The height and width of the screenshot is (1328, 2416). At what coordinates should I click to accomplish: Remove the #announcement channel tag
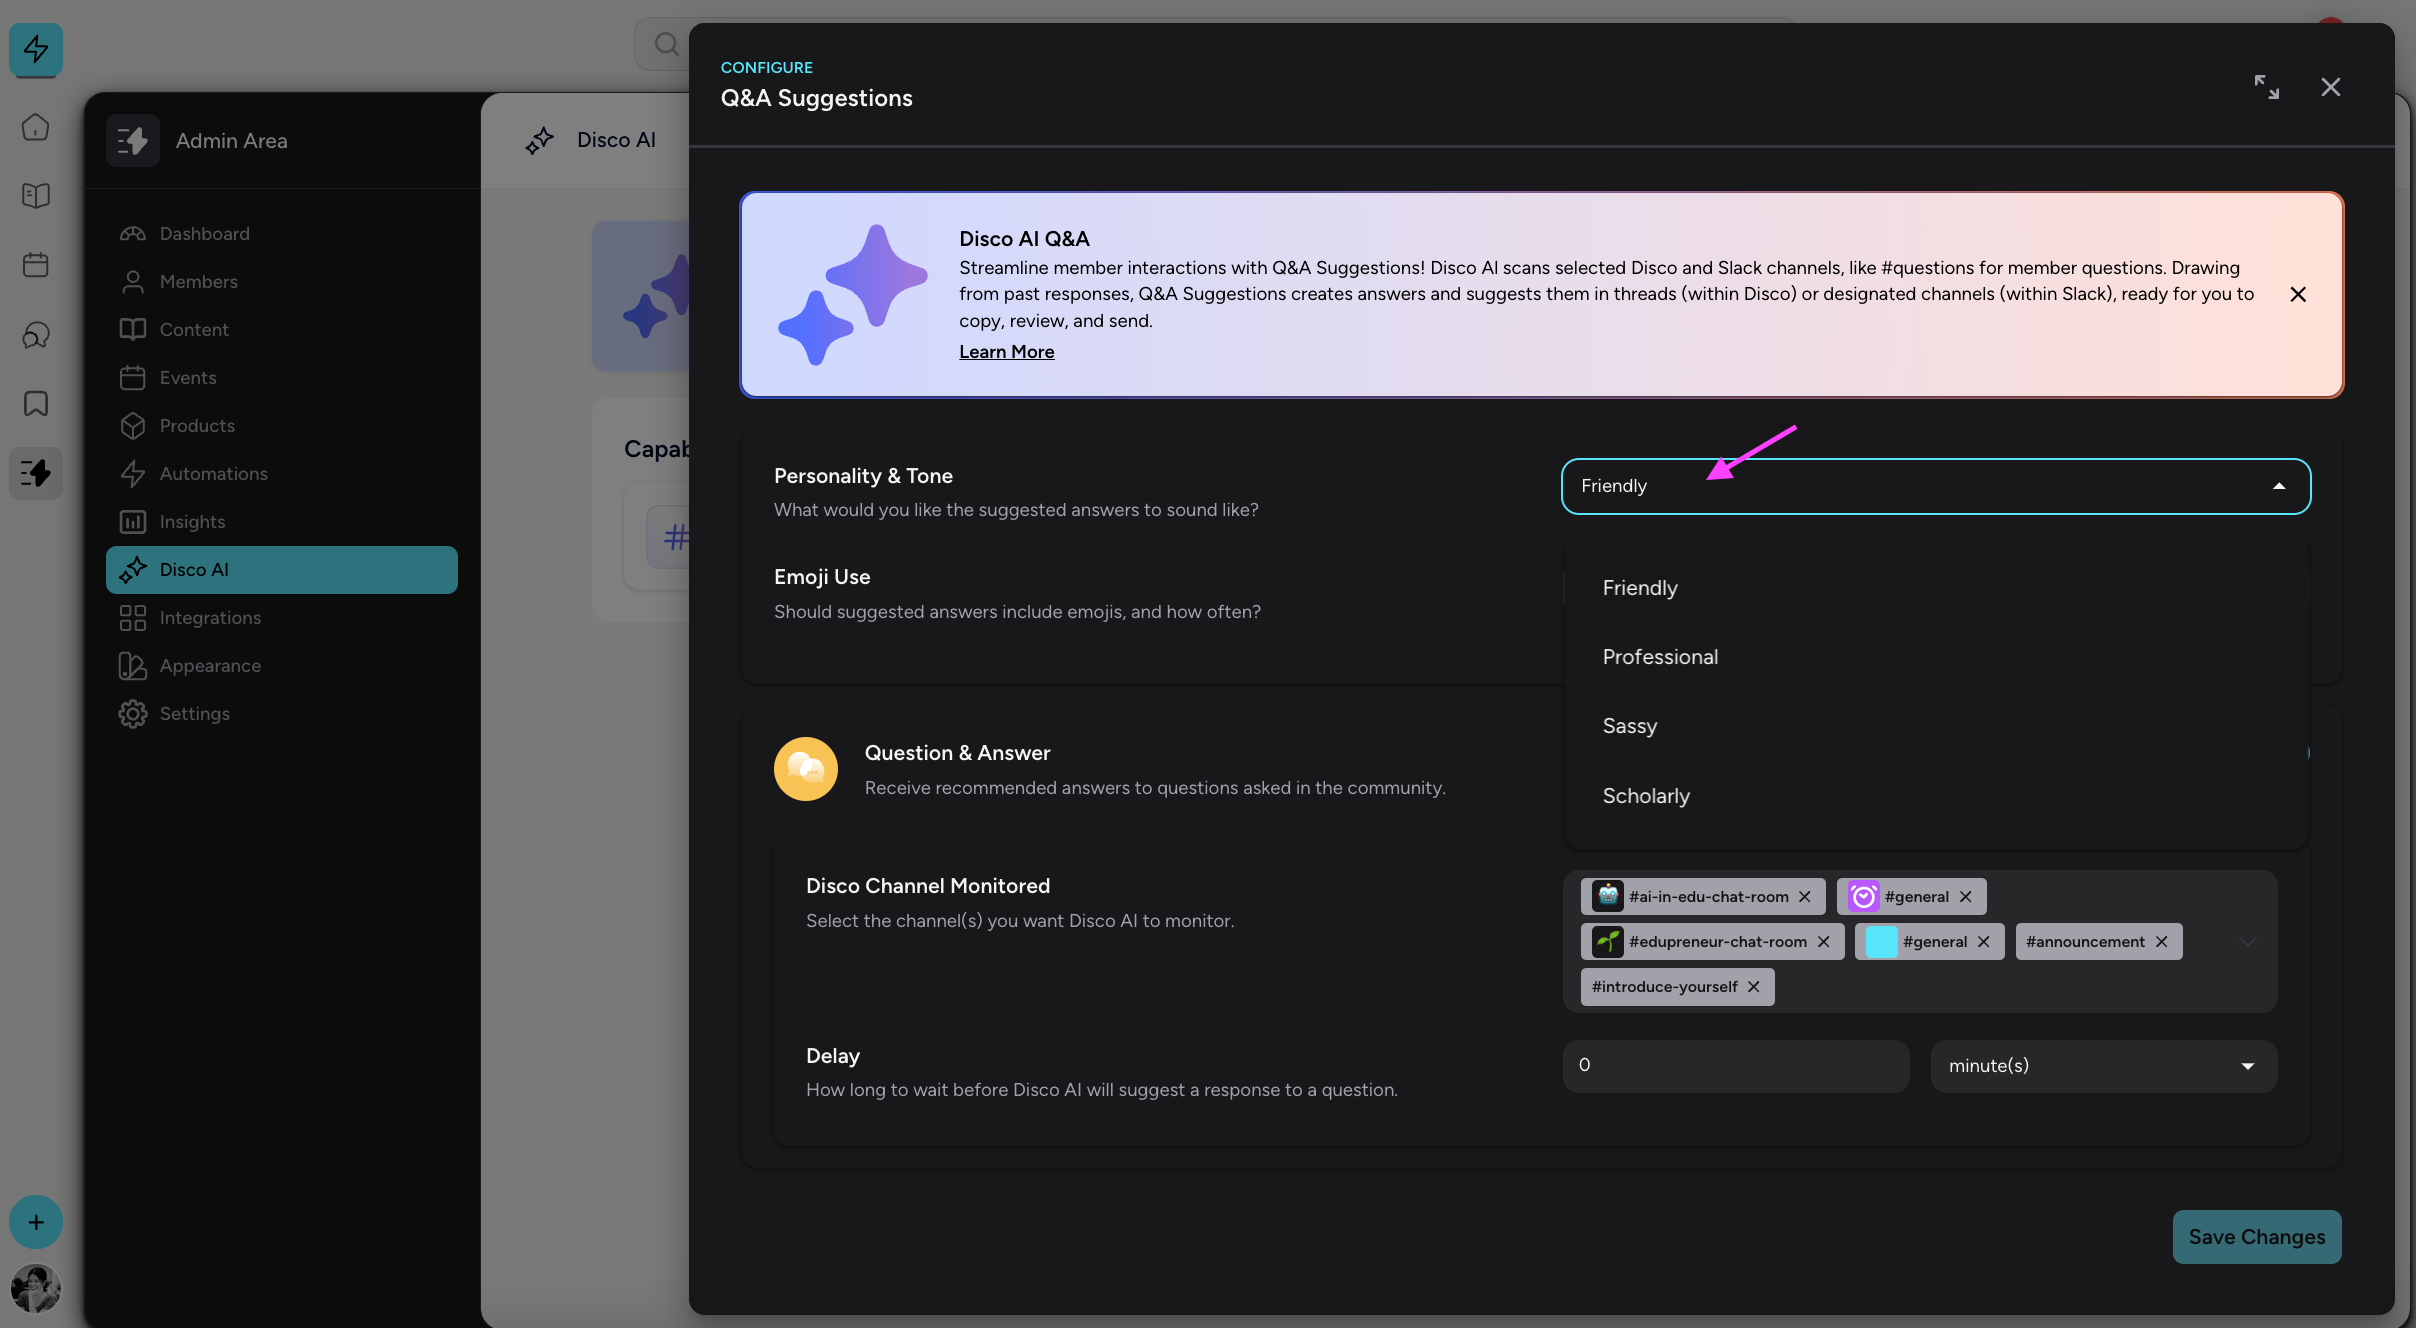point(2162,942)
